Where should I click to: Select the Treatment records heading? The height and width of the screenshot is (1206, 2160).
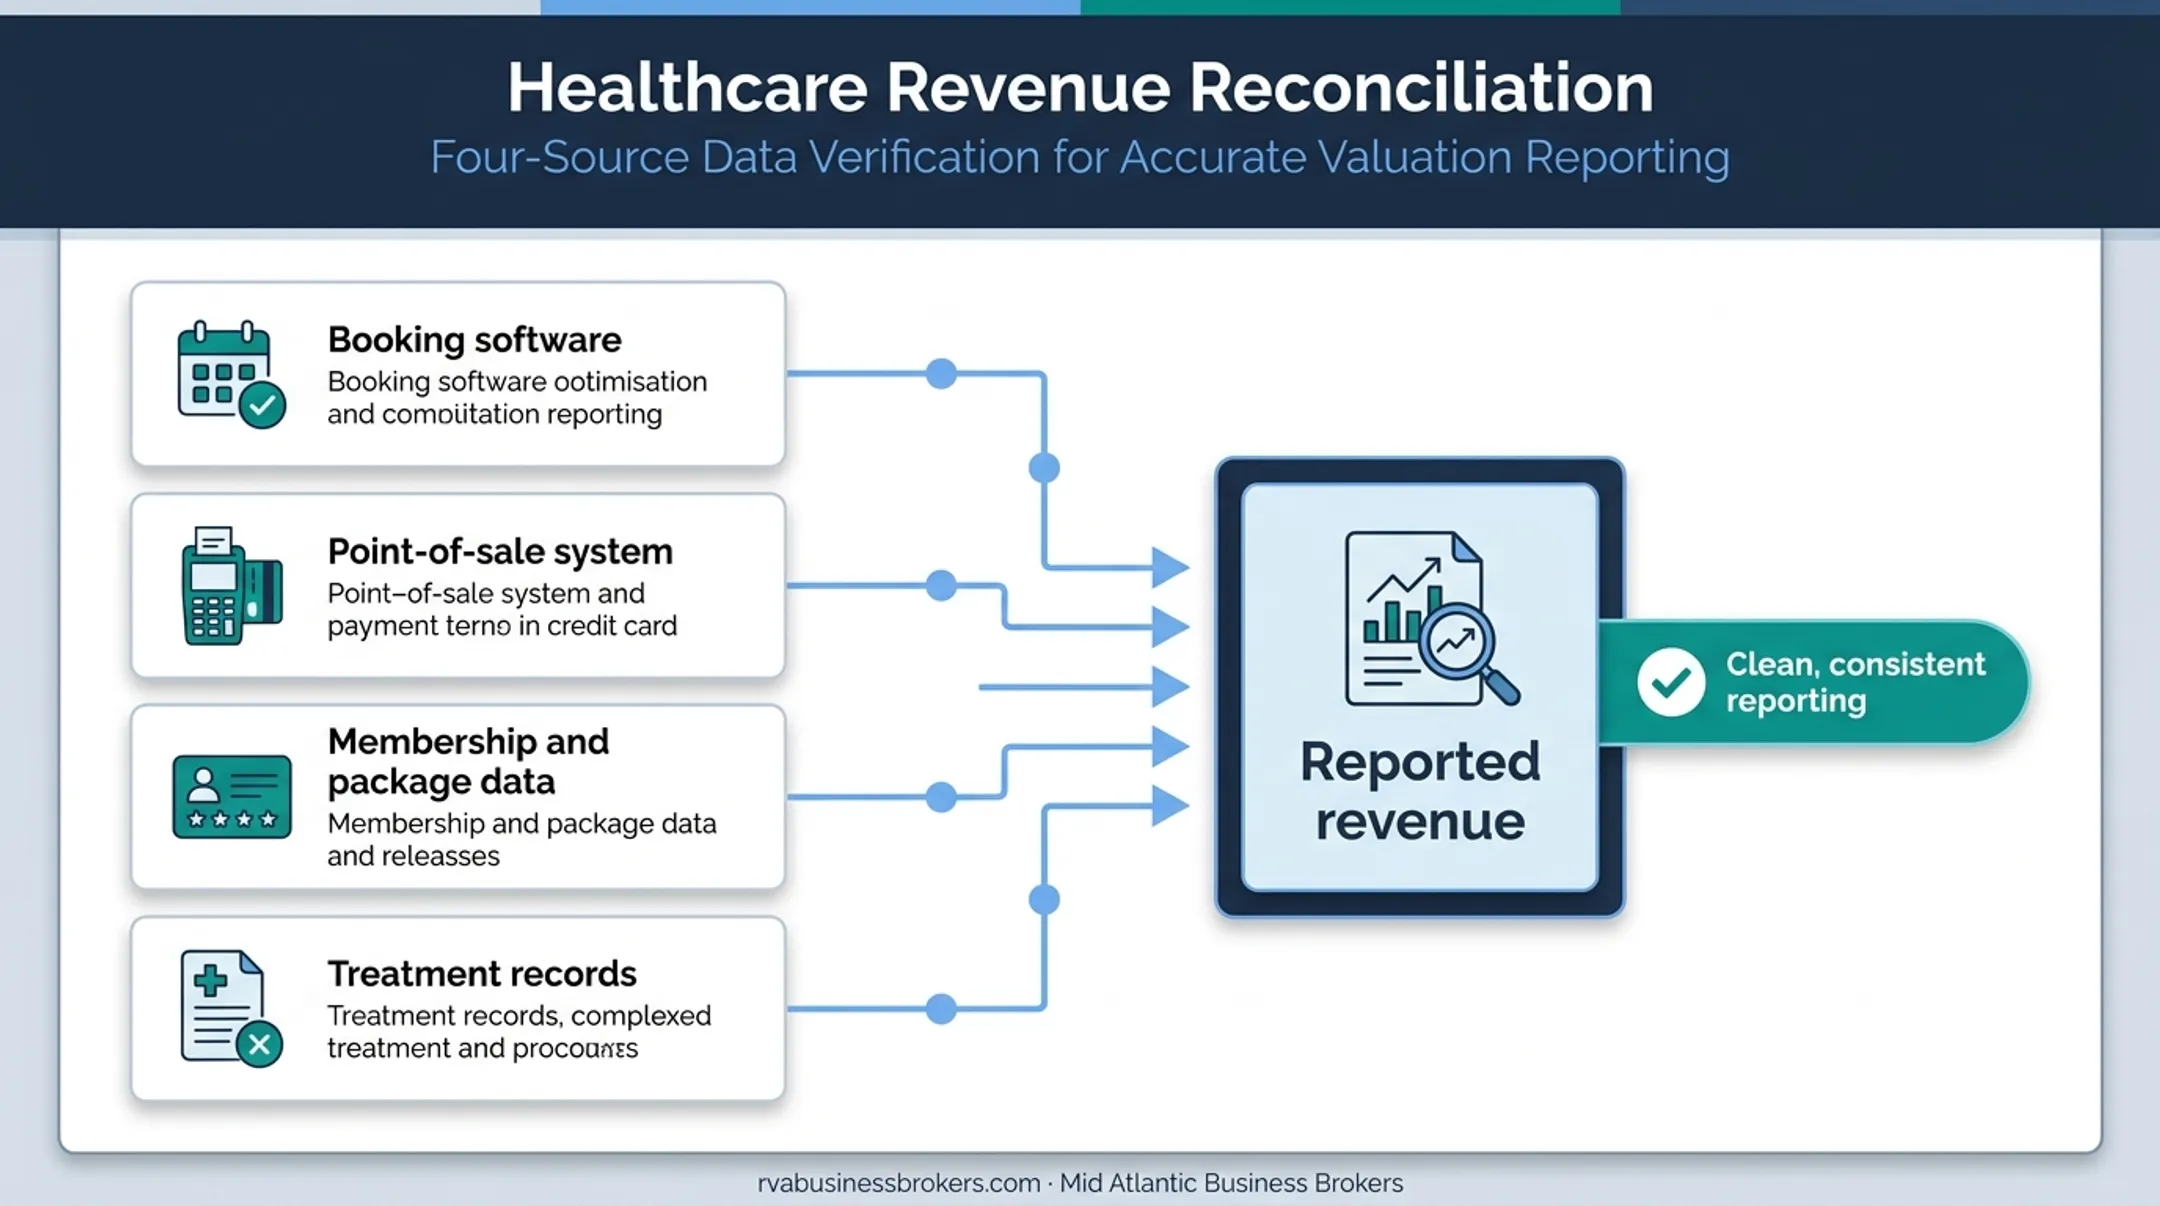click(482, 973)
